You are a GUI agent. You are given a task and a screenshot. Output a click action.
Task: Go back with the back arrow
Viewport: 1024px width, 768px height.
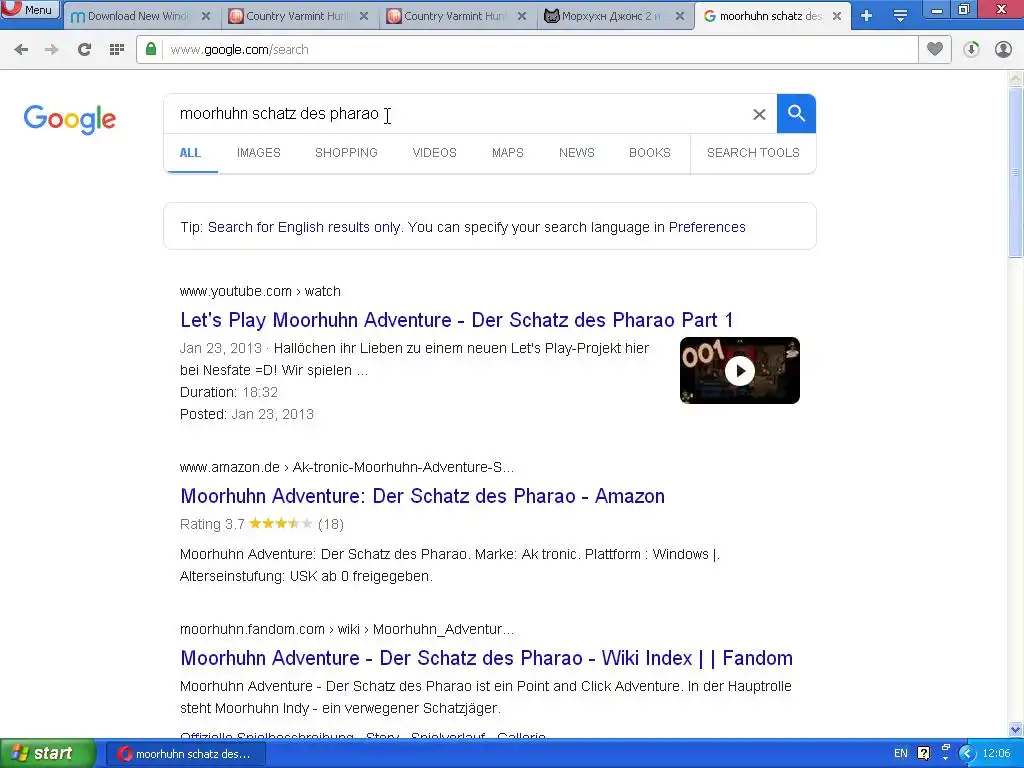tap(21, 50)
